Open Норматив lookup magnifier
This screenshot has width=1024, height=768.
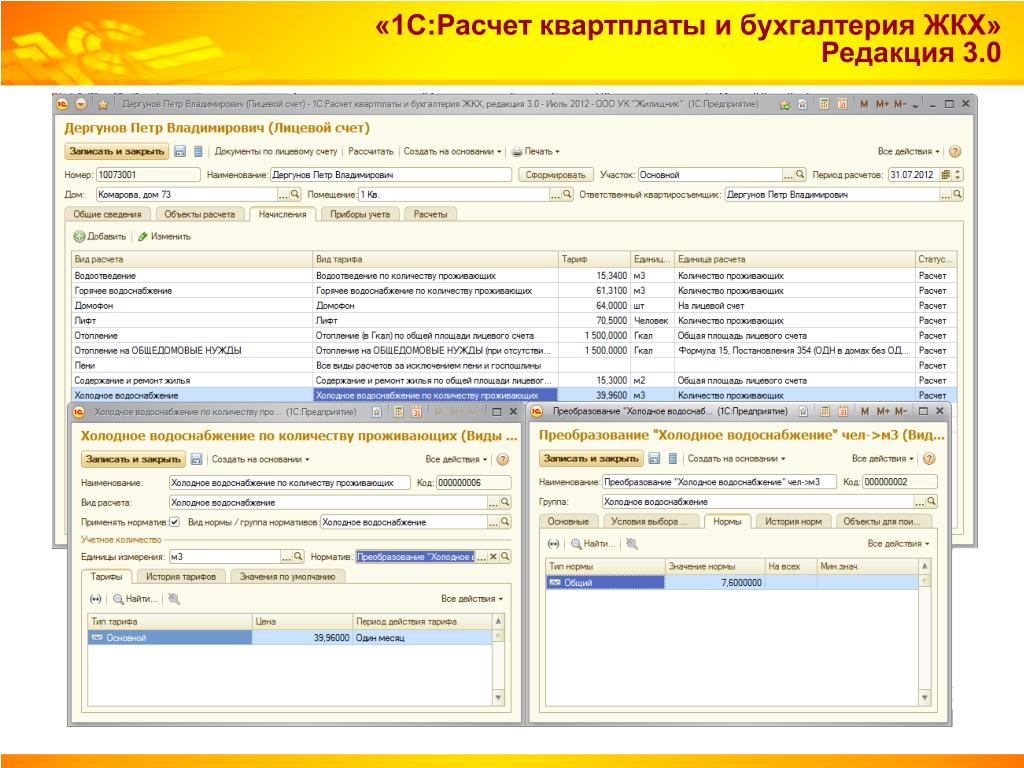(x=505, y=556)
